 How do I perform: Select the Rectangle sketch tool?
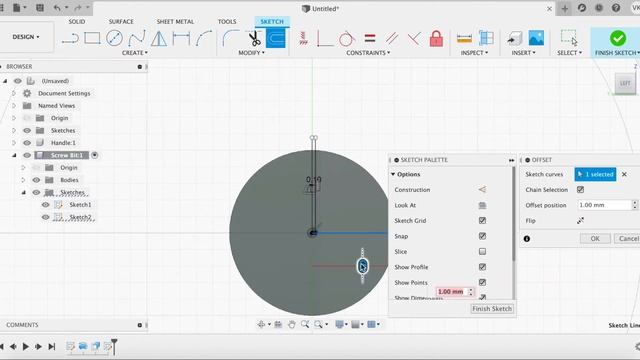[92, 38]
